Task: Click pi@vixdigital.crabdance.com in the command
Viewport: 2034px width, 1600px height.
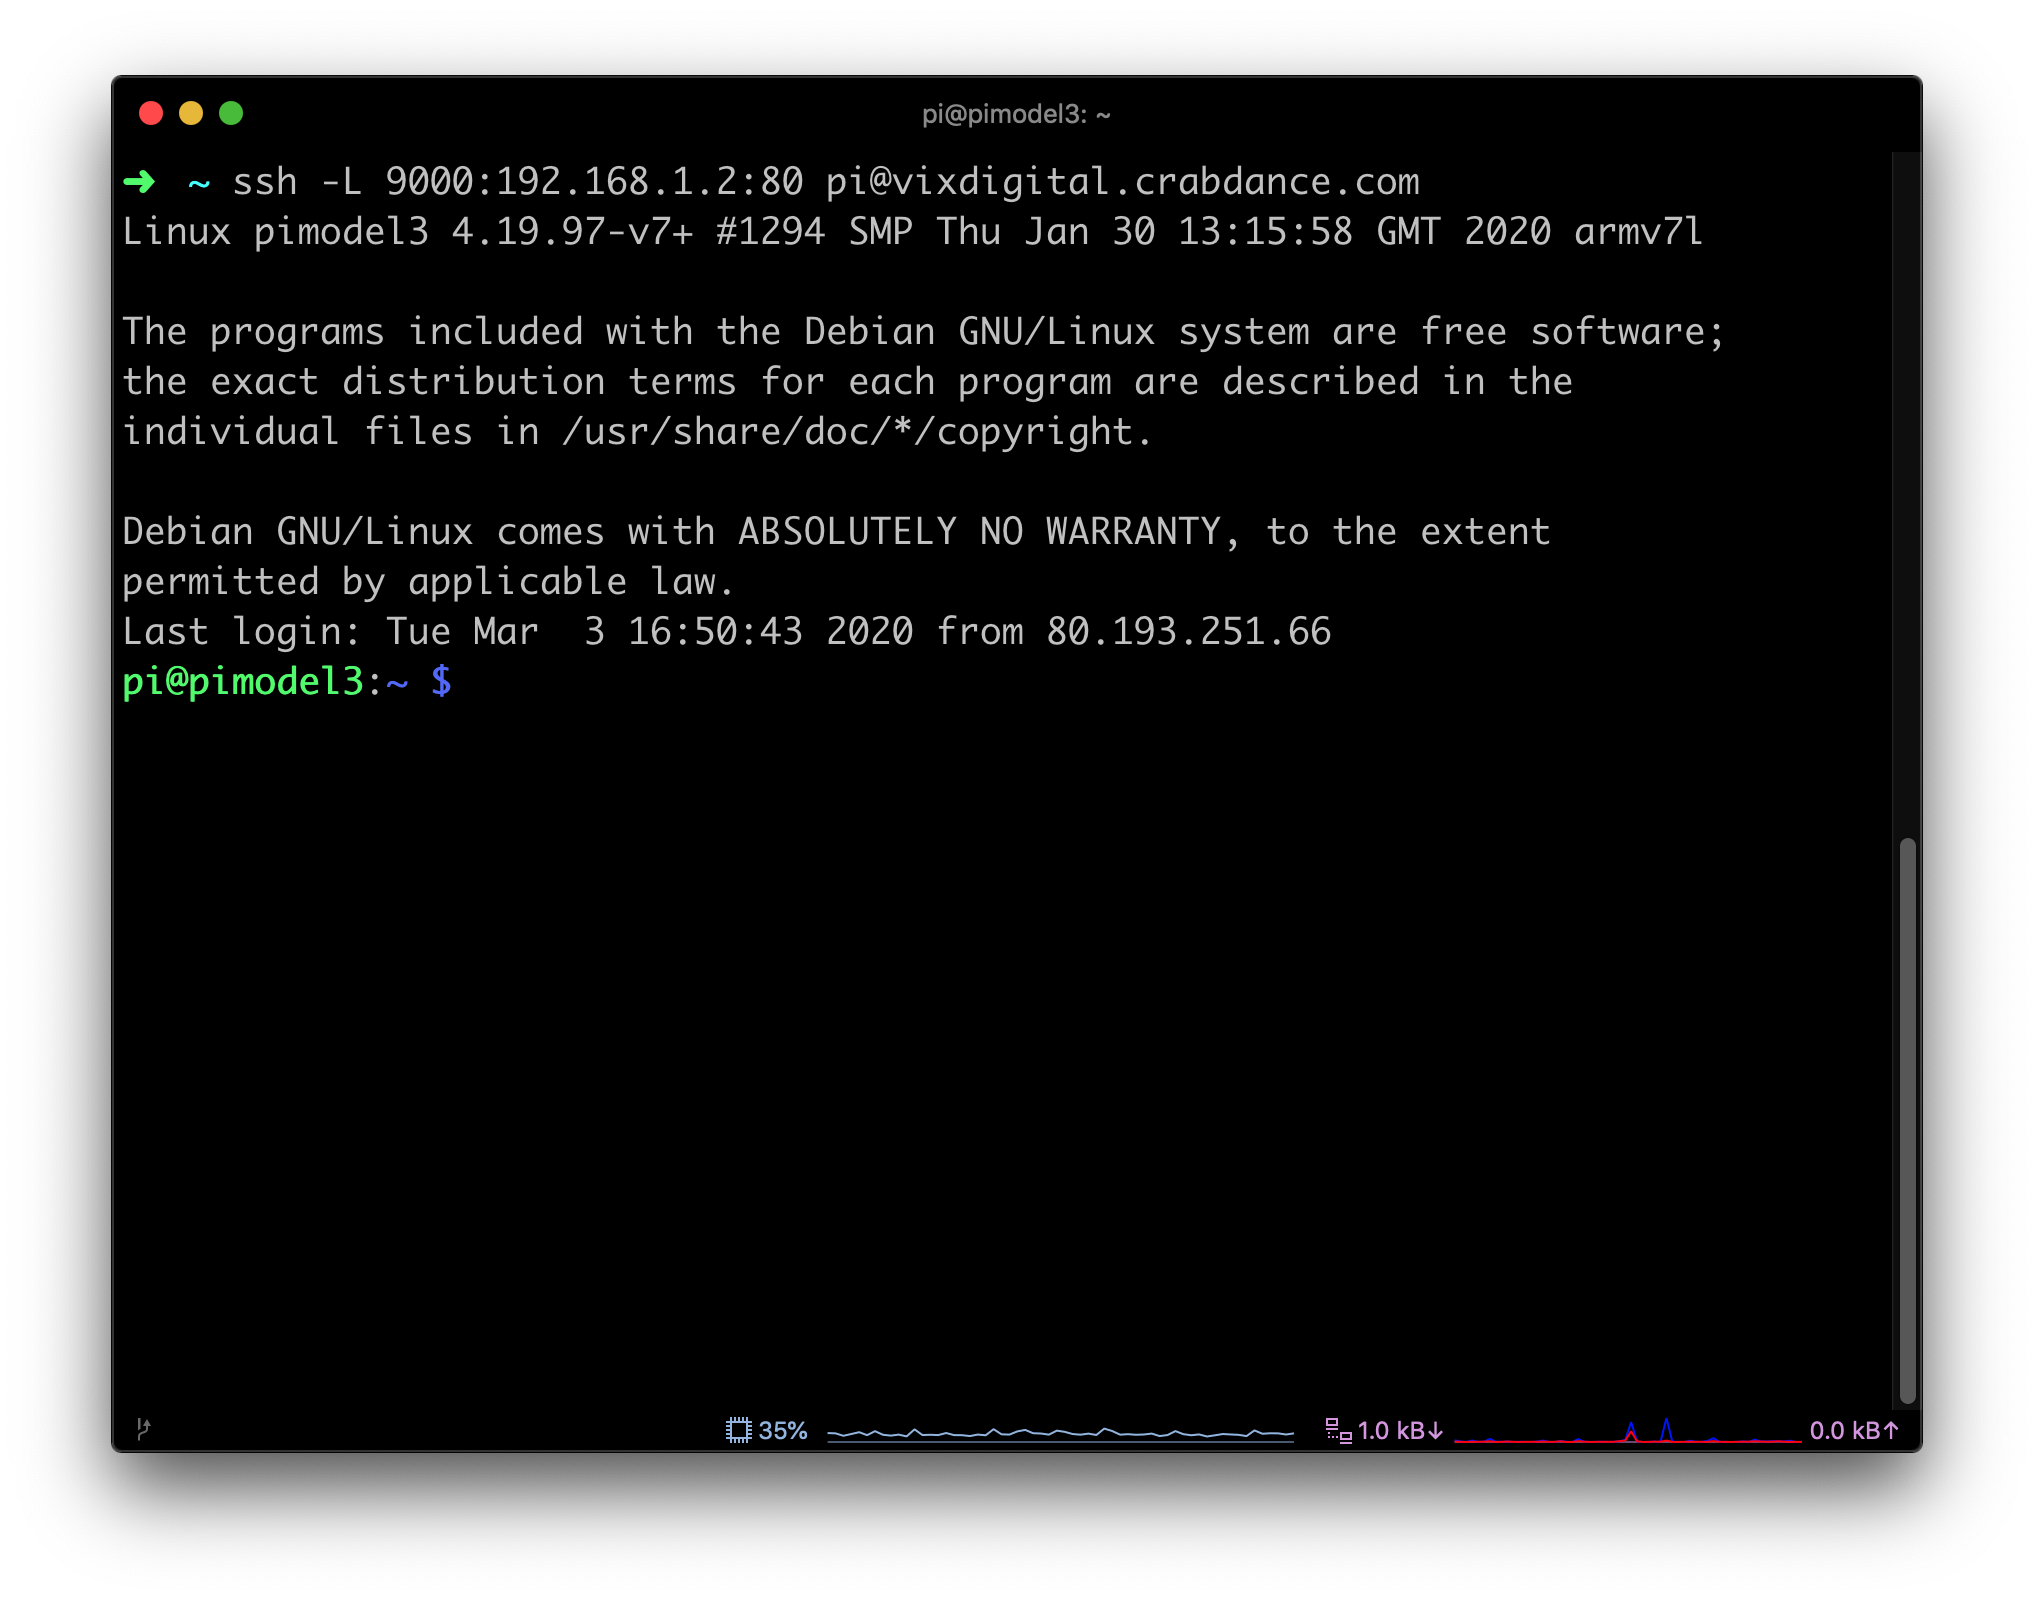Action: (x=1122, y=181)
